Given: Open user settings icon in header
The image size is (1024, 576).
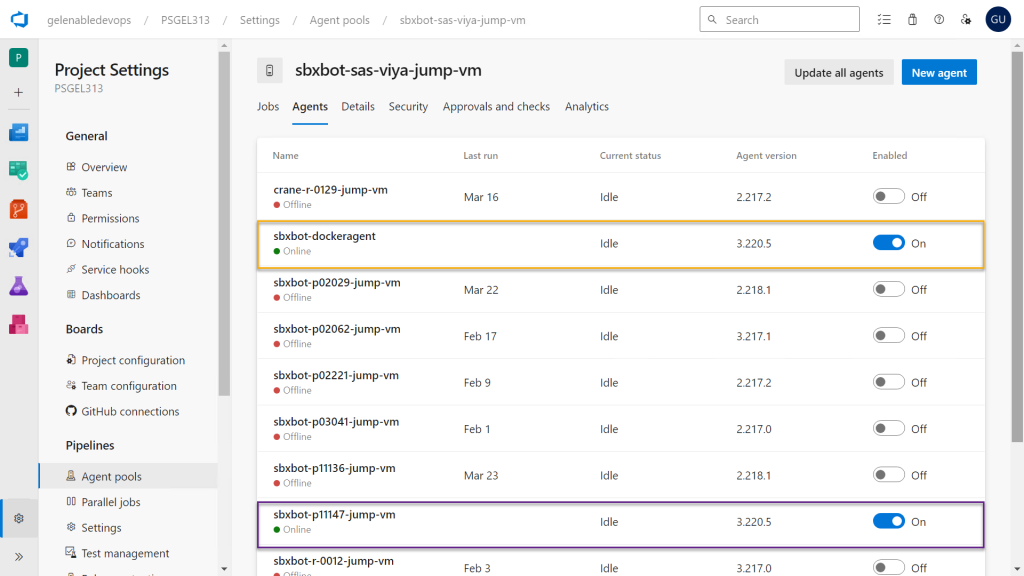Looking at the screenshot, I should [x=965, y=19].
